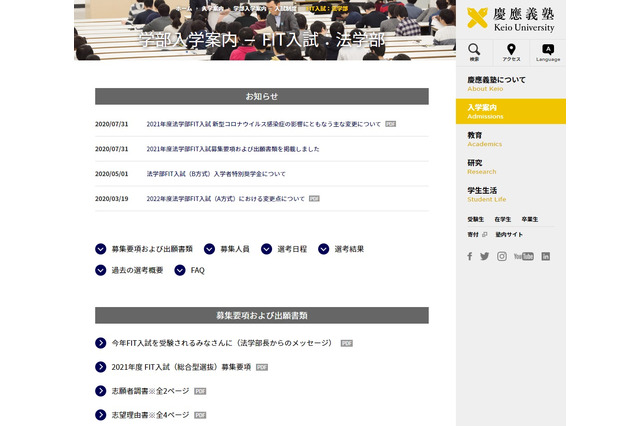Open 2021年度 FIT入試（総合型選抜）募集要項 link

(x=181, y=367)
